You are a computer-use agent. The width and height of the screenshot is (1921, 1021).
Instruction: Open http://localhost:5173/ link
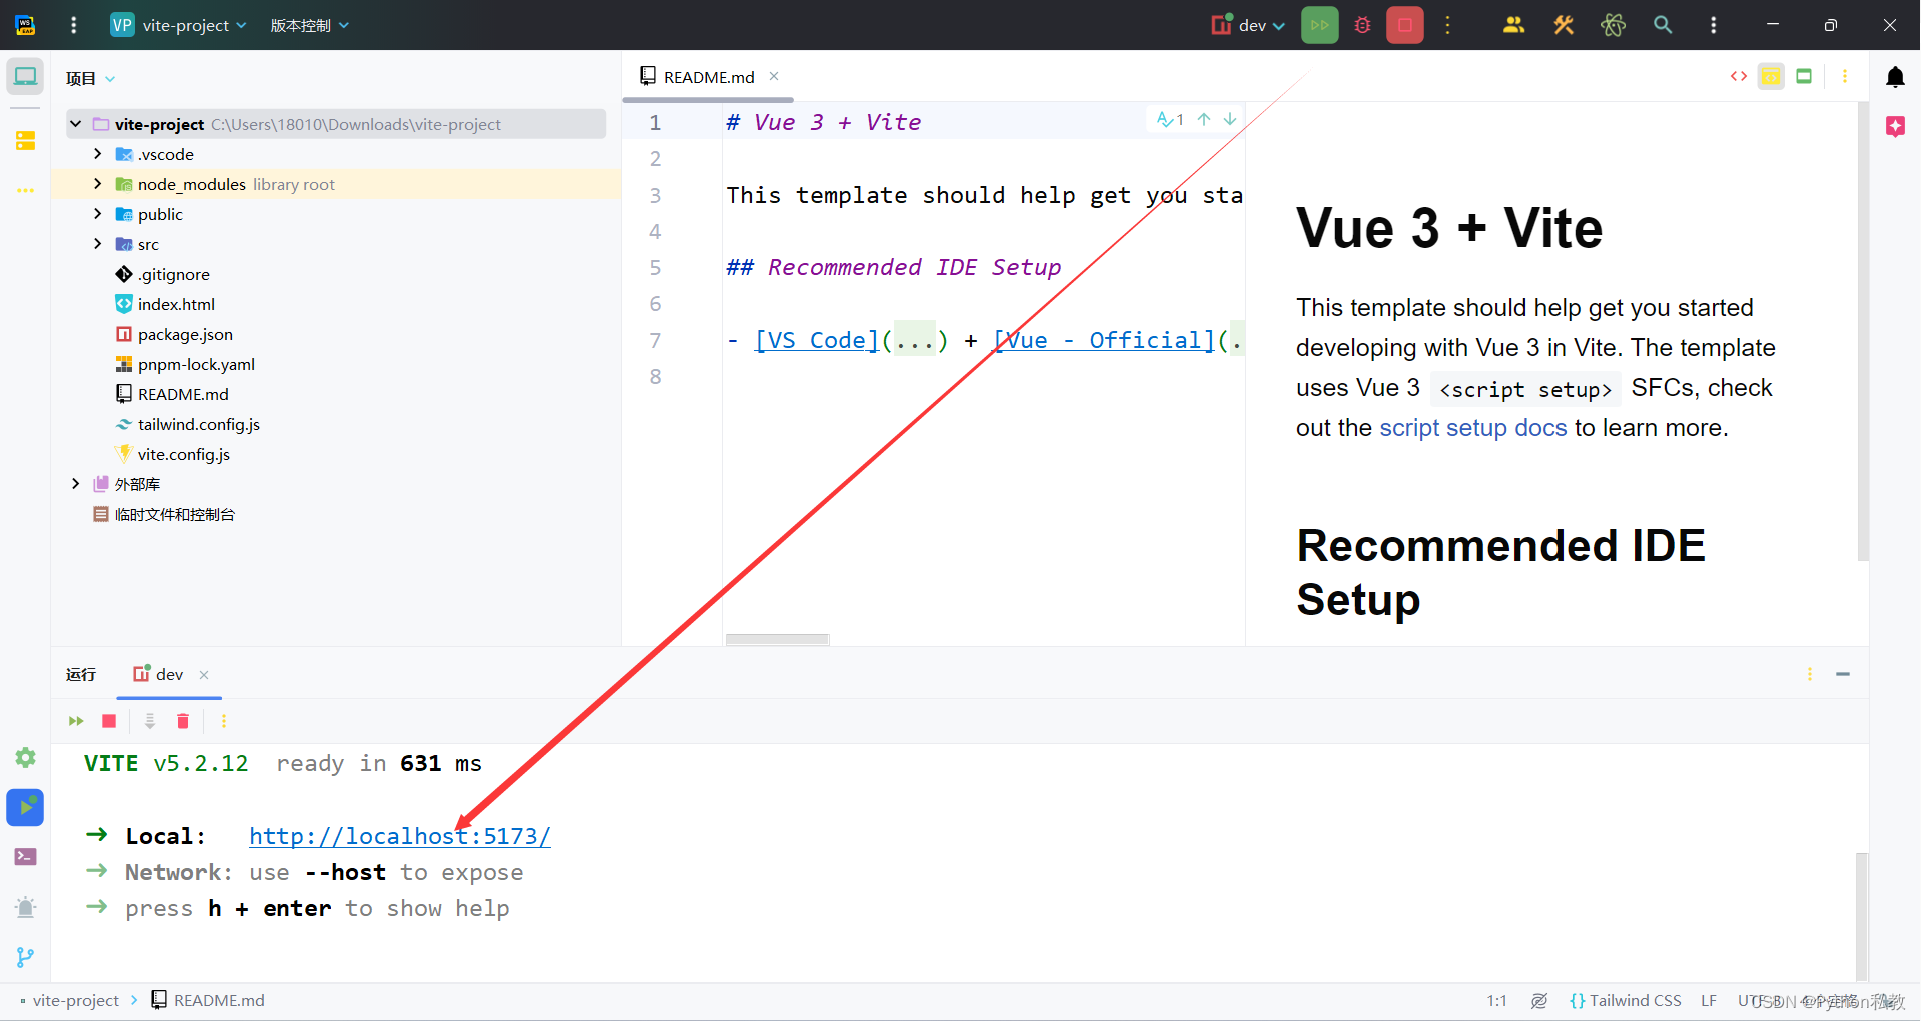pyautogui.click(x=400, y=836)
